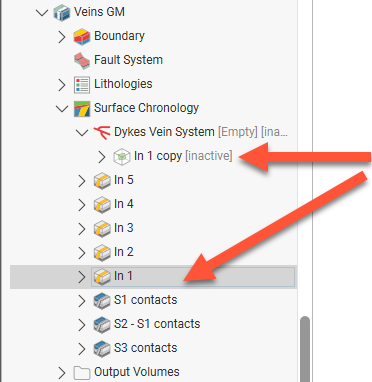
Task: Select the S3 contacts item
Action: click(x=146, y=348)
